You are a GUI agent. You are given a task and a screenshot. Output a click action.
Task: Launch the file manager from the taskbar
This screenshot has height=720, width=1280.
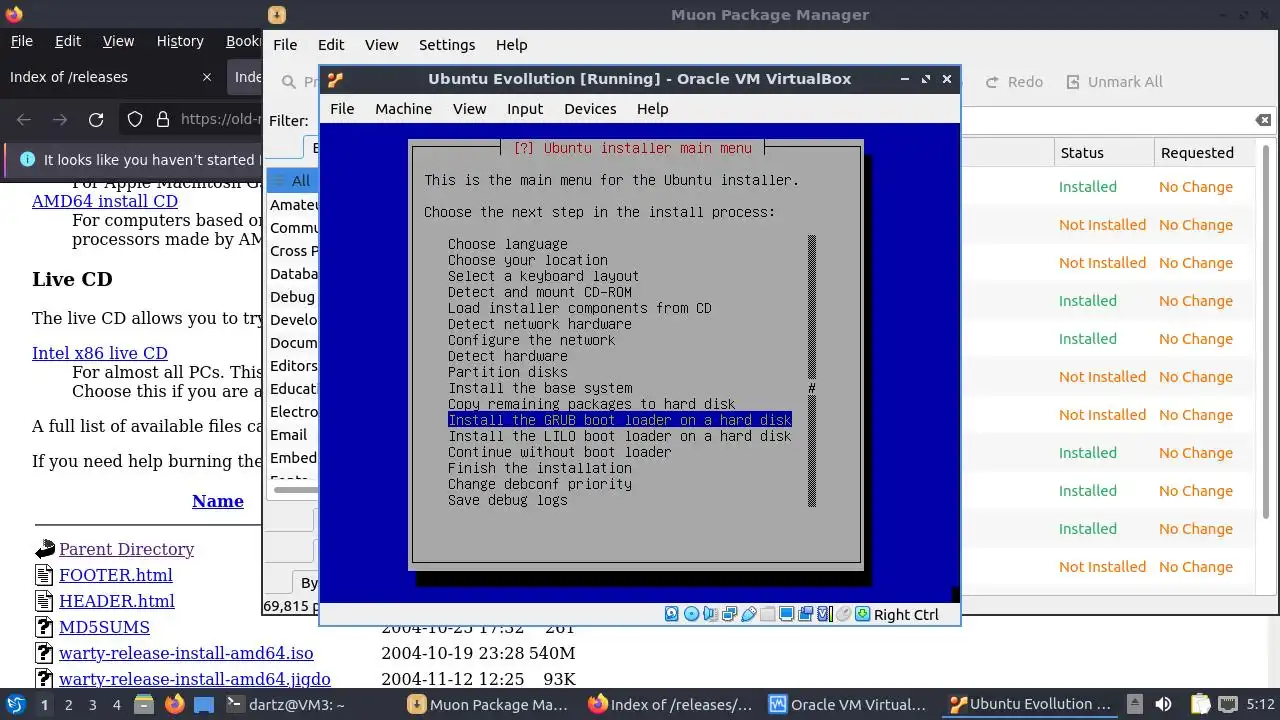142,704
